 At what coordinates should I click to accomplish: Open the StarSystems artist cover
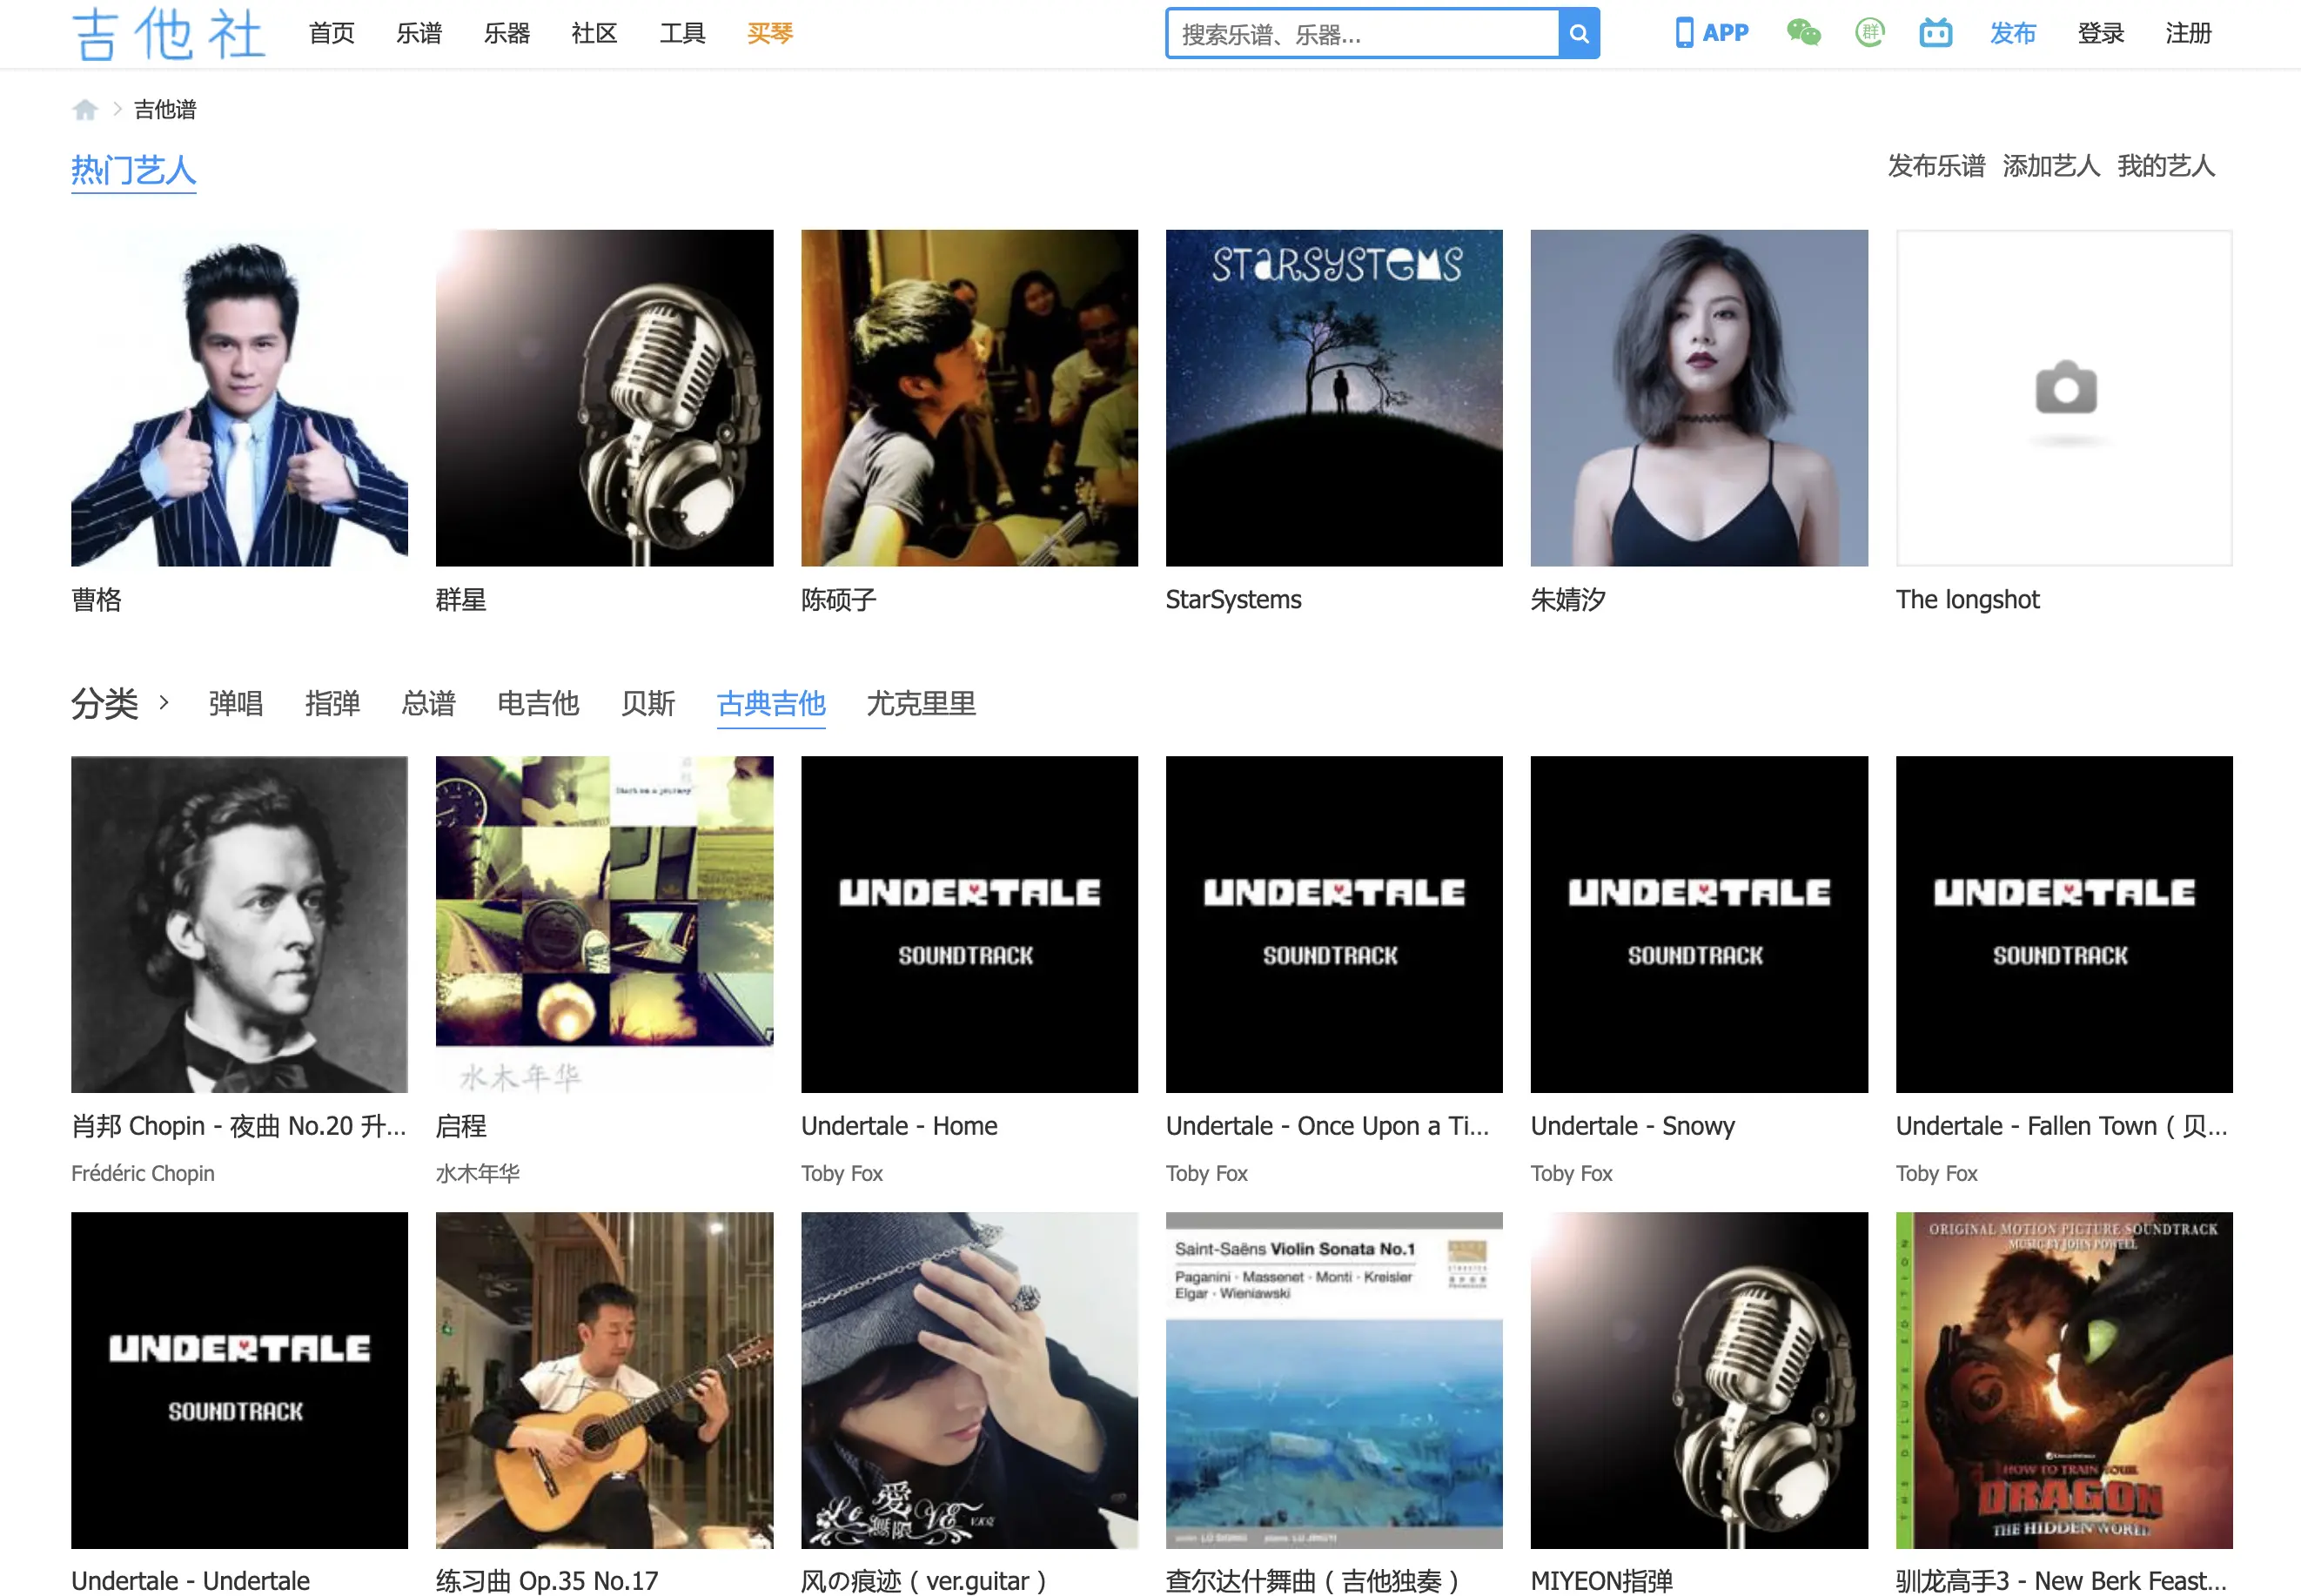coord(1334,398)
